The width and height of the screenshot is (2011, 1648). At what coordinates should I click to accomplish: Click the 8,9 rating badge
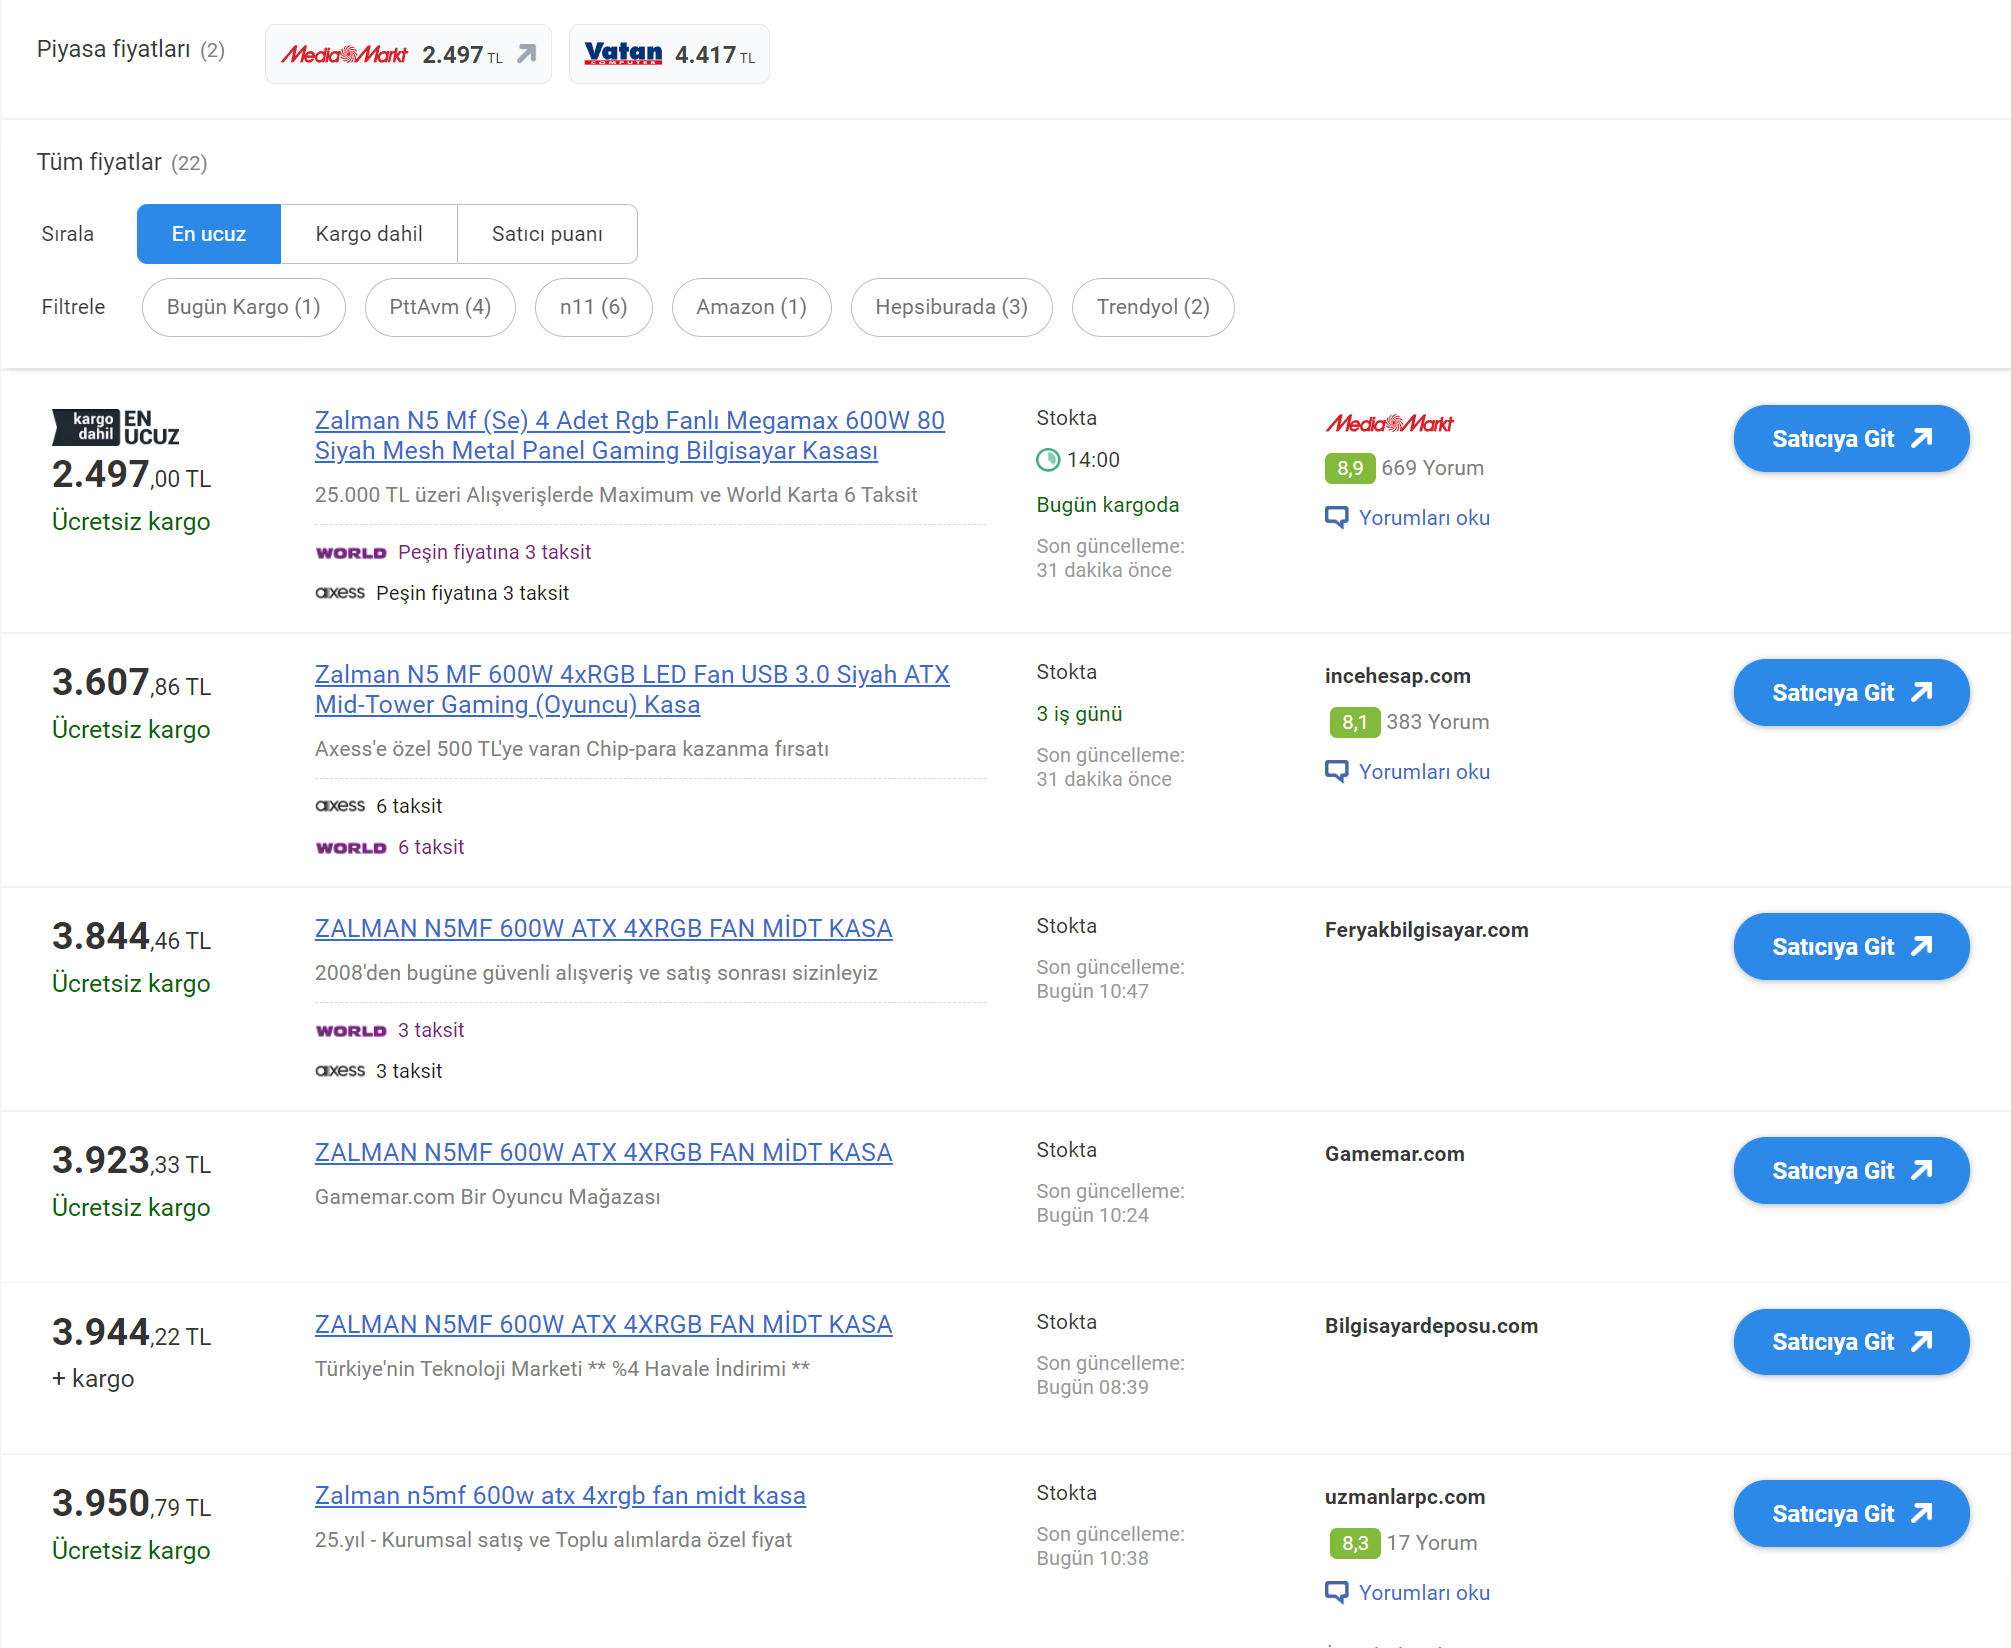tap(1350, 468)
